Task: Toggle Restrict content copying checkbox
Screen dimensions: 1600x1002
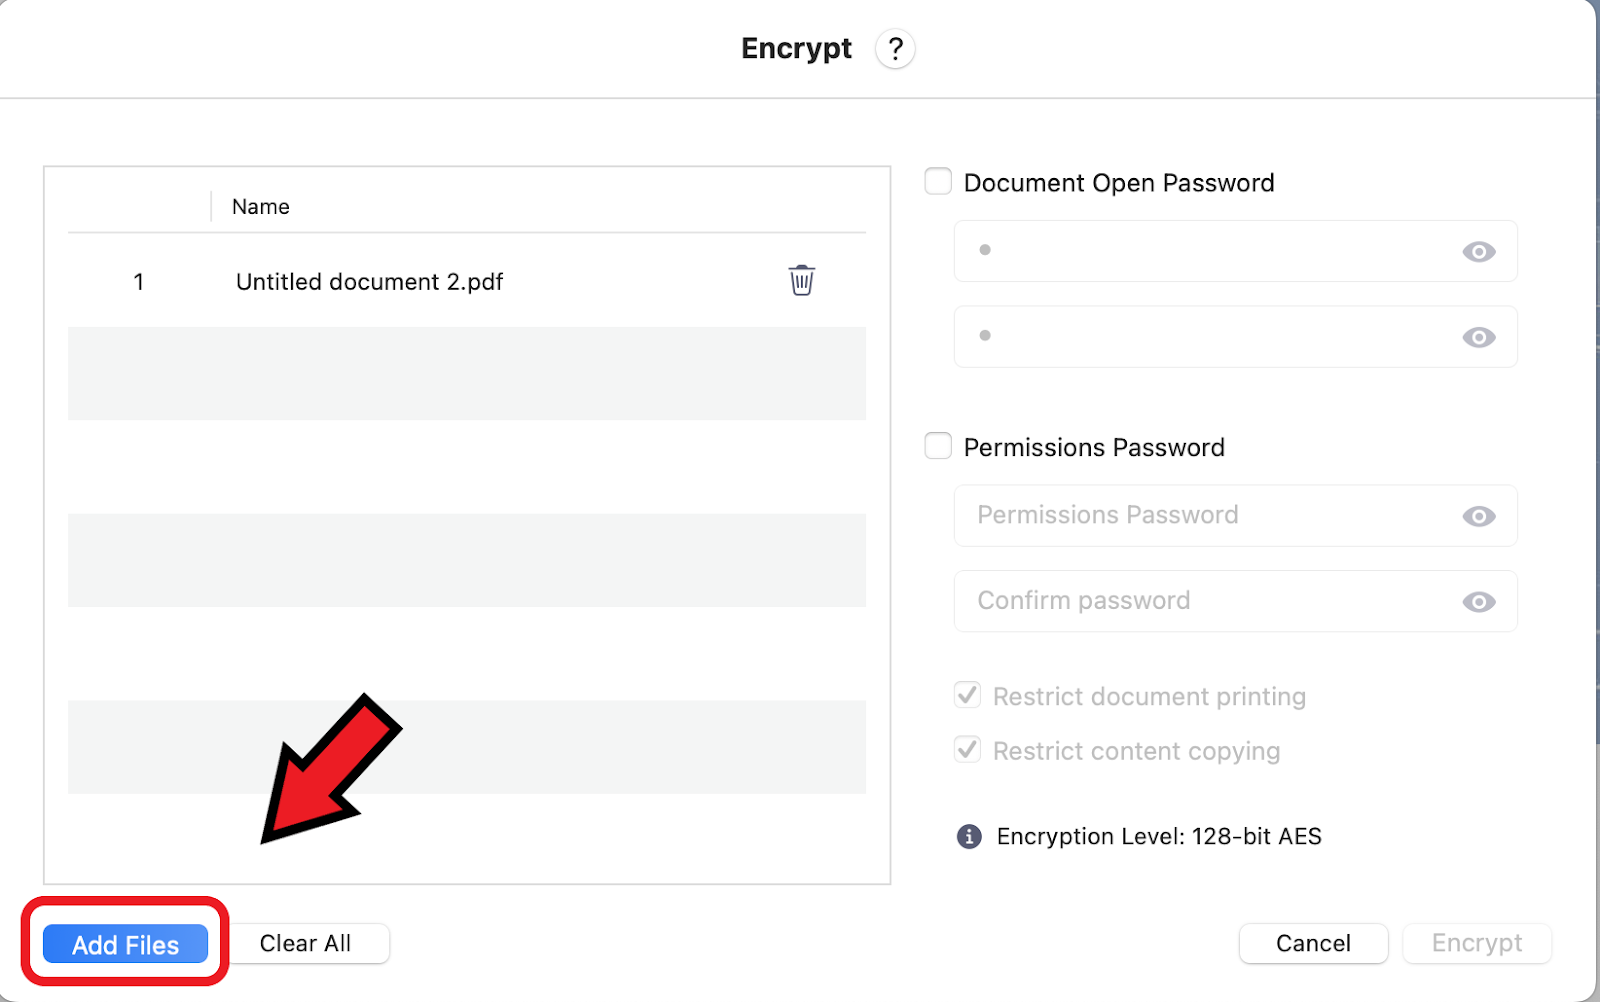Action: [x=968, y=750]
